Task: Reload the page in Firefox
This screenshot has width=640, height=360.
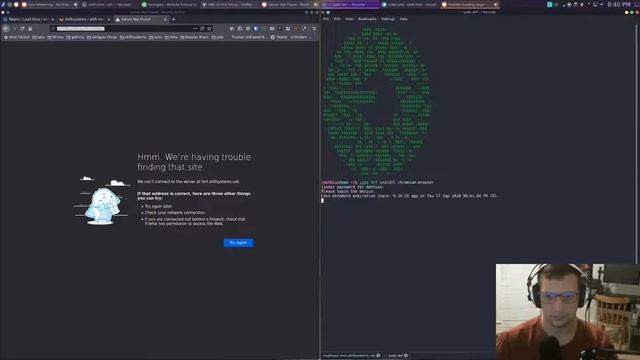Action: 22,29
